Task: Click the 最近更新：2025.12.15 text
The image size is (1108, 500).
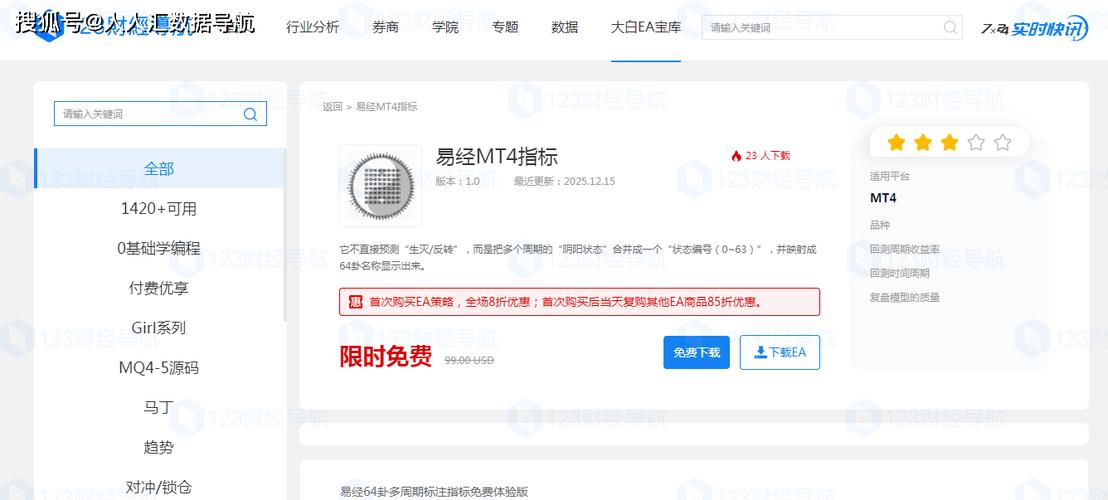Action: click(x=565, y=181)
